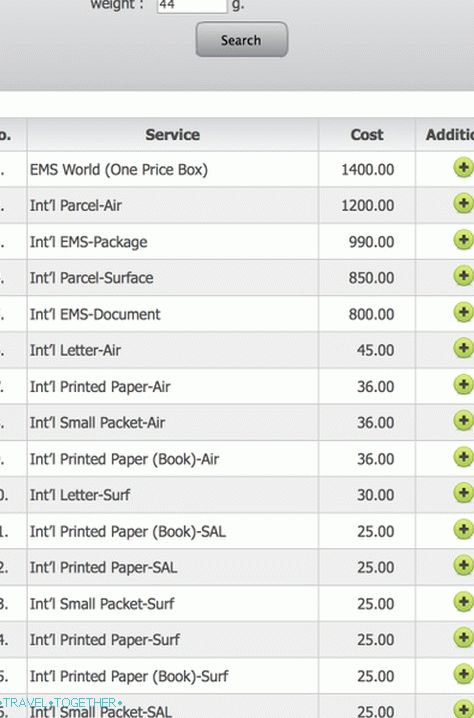Image resolution: width=474 pixels, height=718 pixels.
Task: Click plus icon for Int'l Letter-Air
Action: tap(463, 348)
